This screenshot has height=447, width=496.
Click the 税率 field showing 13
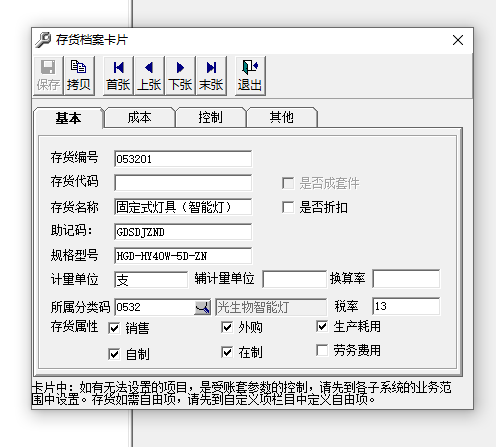point(406,306)
